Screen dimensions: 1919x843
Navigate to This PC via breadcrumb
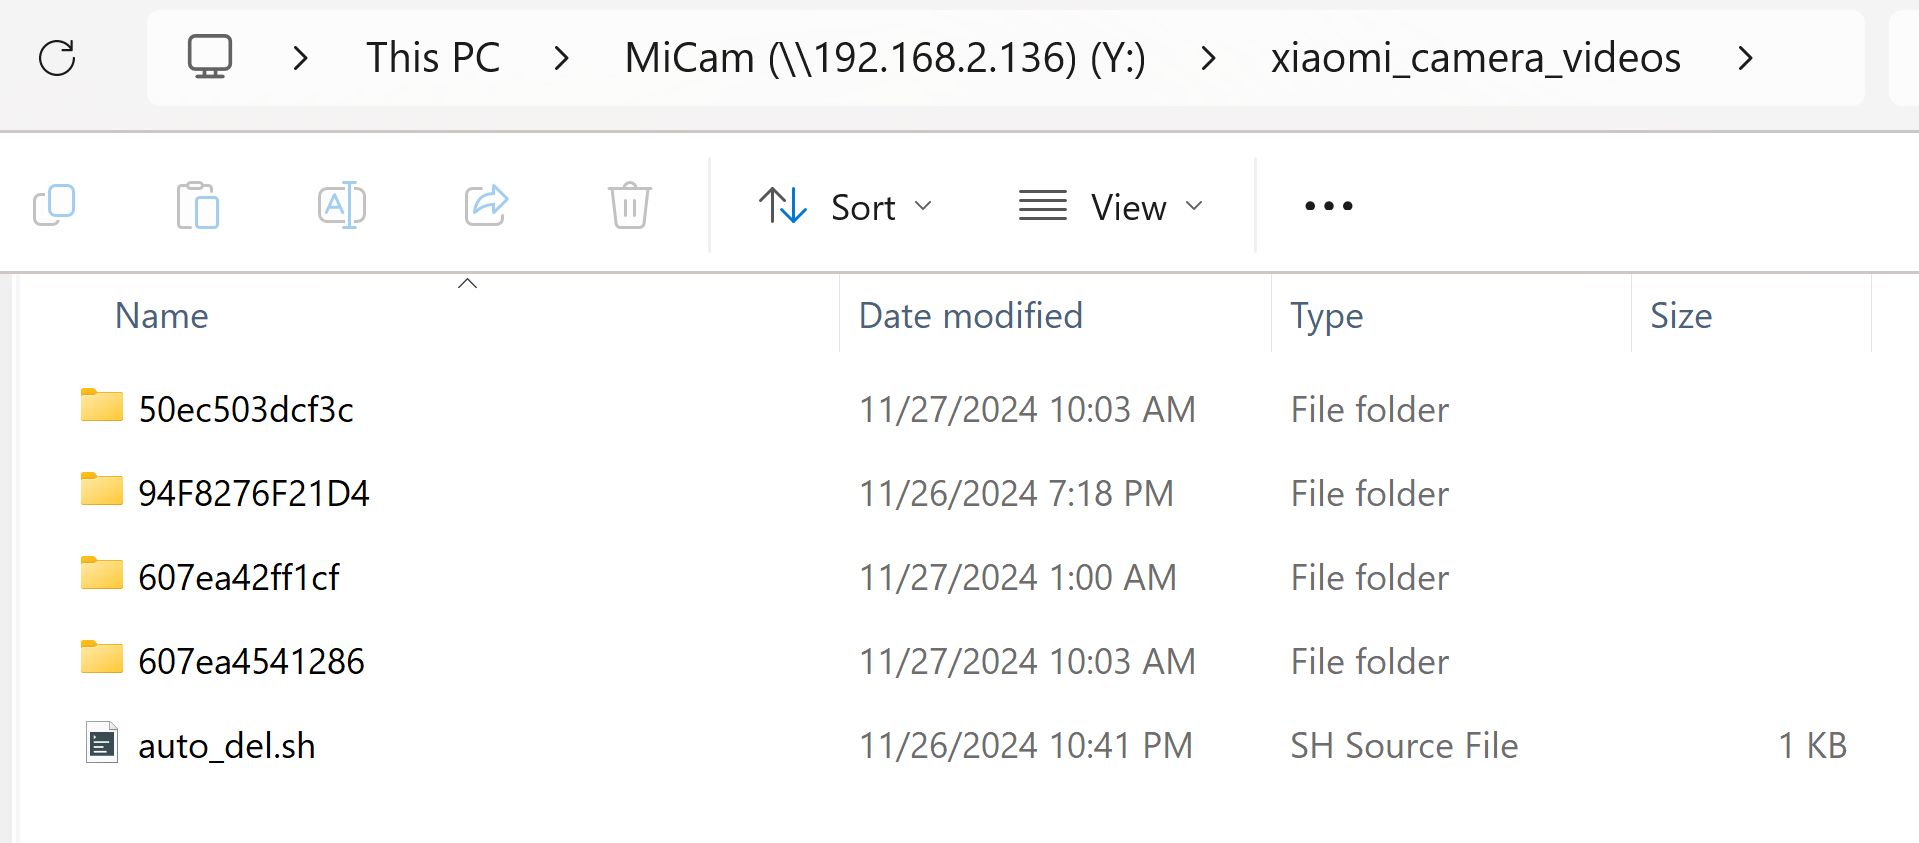(432, 57)
